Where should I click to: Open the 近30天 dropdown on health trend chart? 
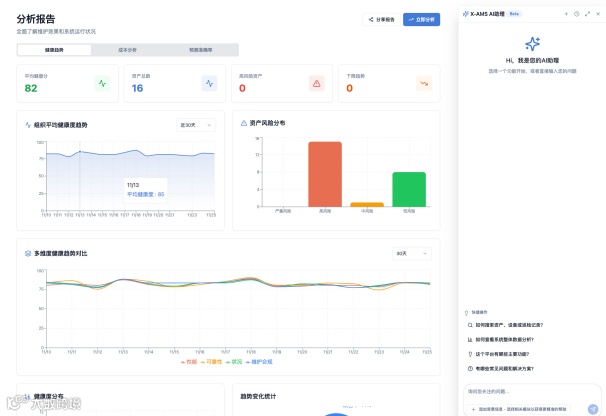click(196, 125)
